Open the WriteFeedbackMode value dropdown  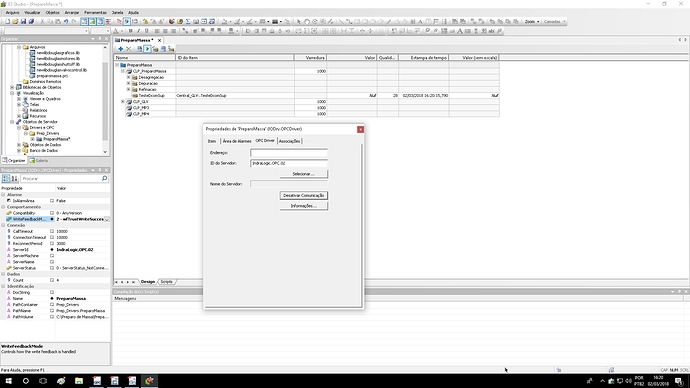point(106,219)
